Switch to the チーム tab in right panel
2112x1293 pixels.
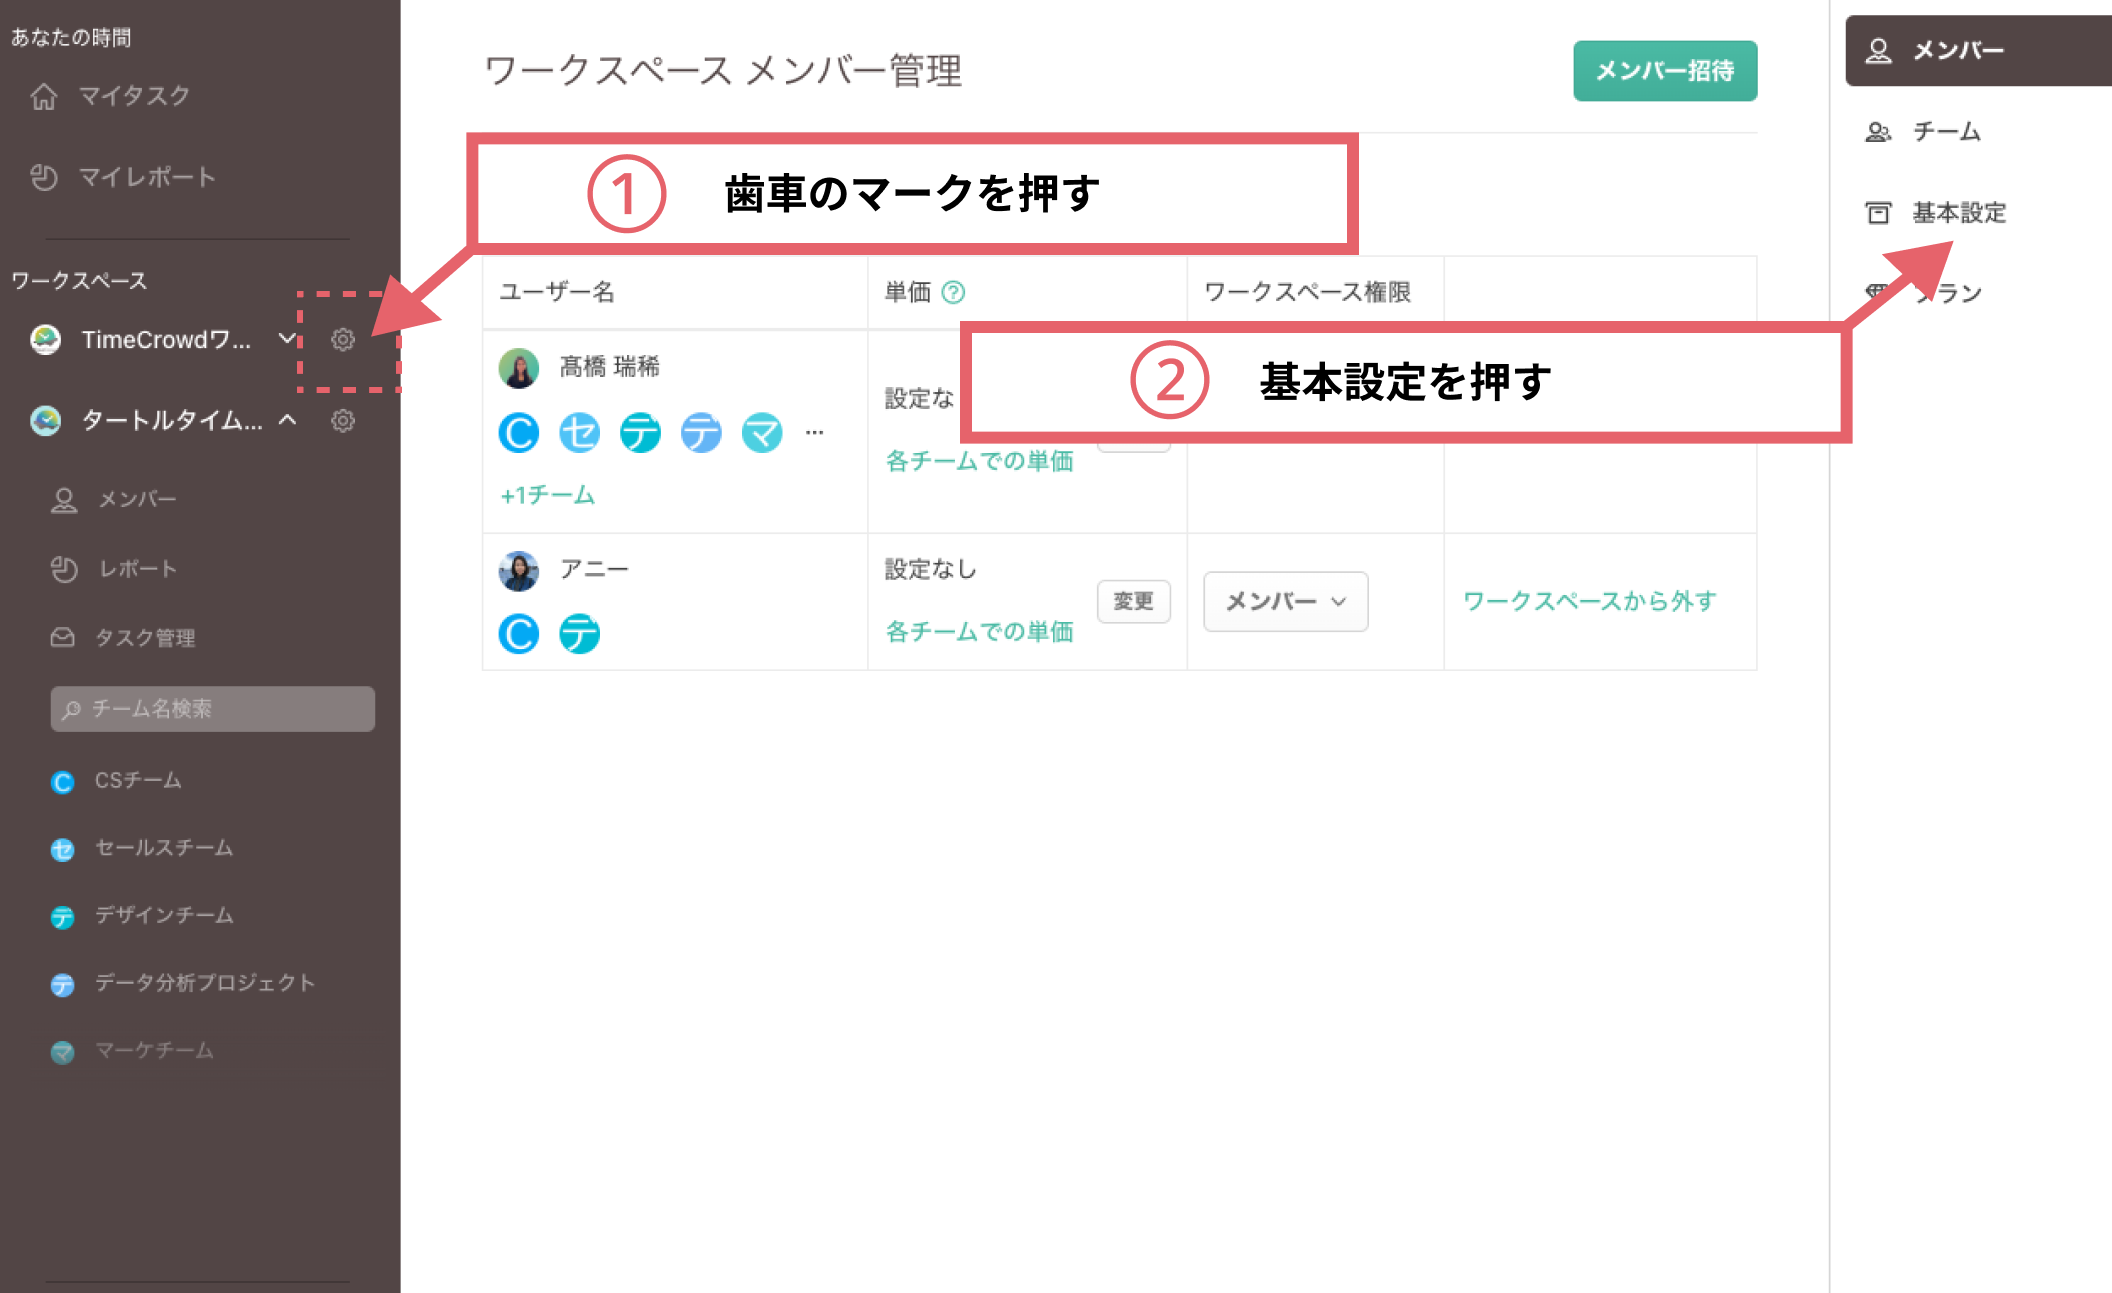coord(1945,131)
